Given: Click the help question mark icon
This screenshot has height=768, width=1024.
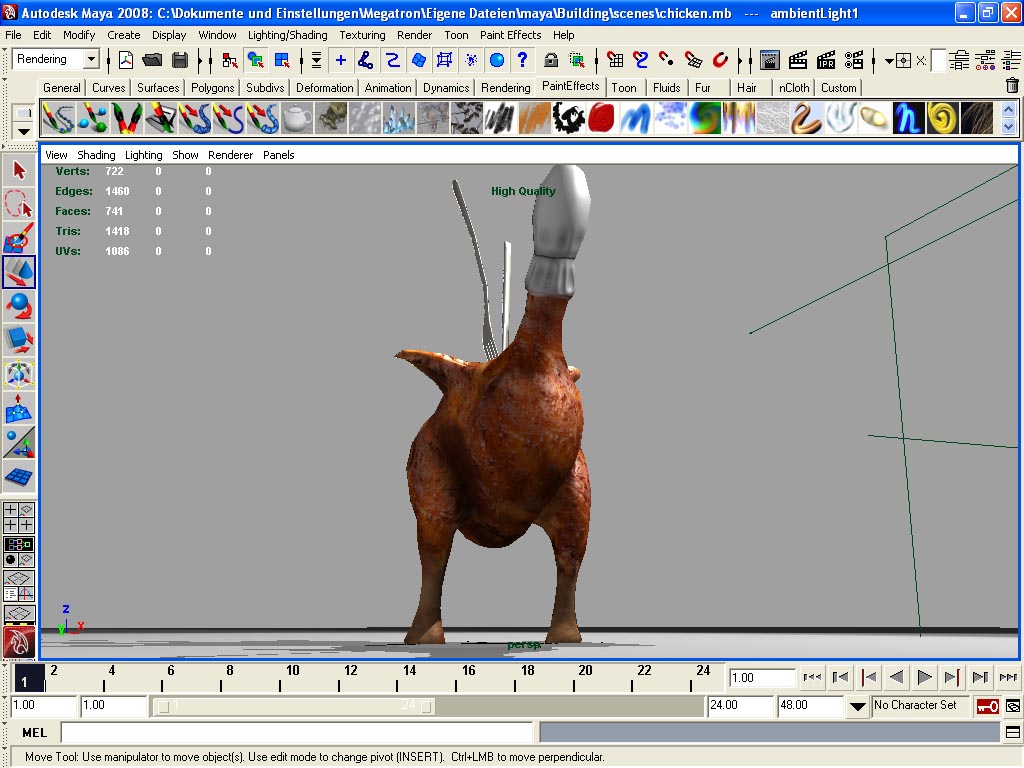Looking at the screenshot, I should pyautogui.click(x=522, y=60).
